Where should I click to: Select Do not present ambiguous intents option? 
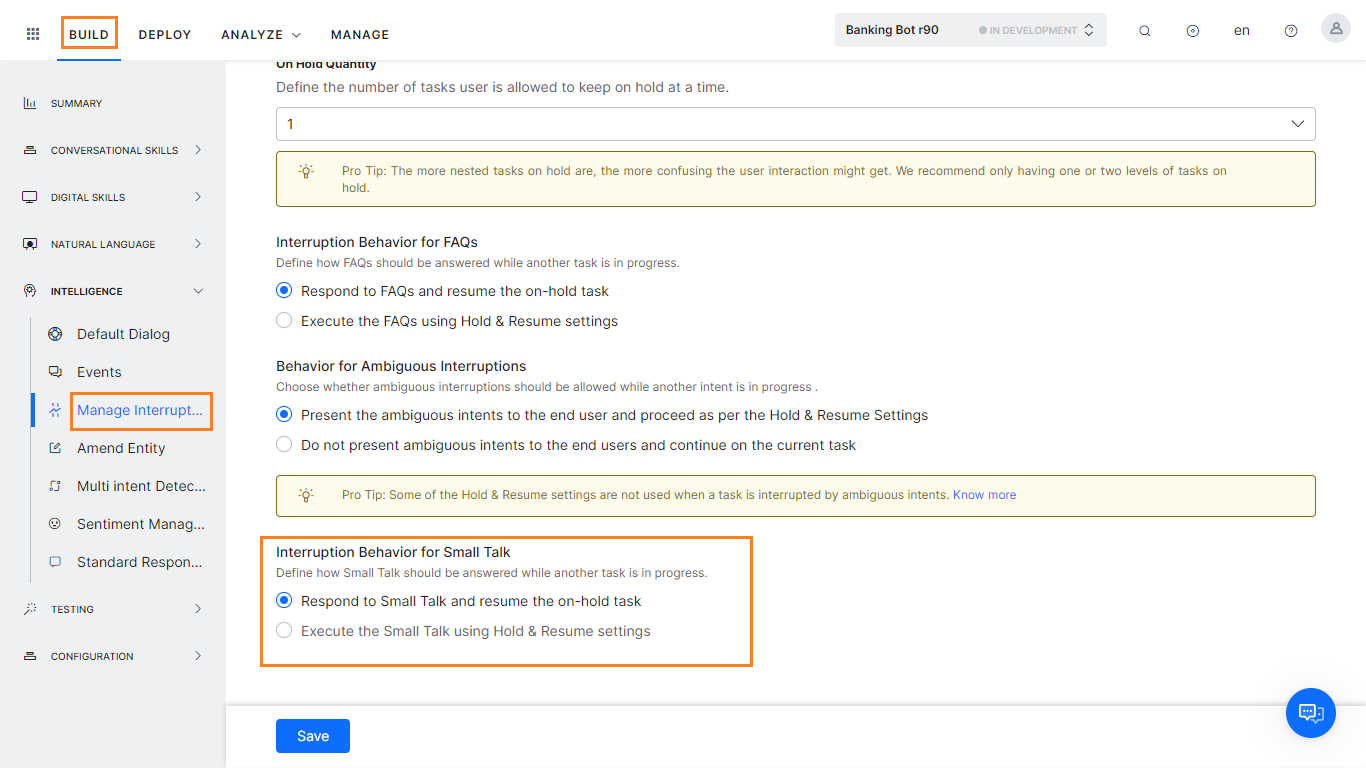point(284,445)
